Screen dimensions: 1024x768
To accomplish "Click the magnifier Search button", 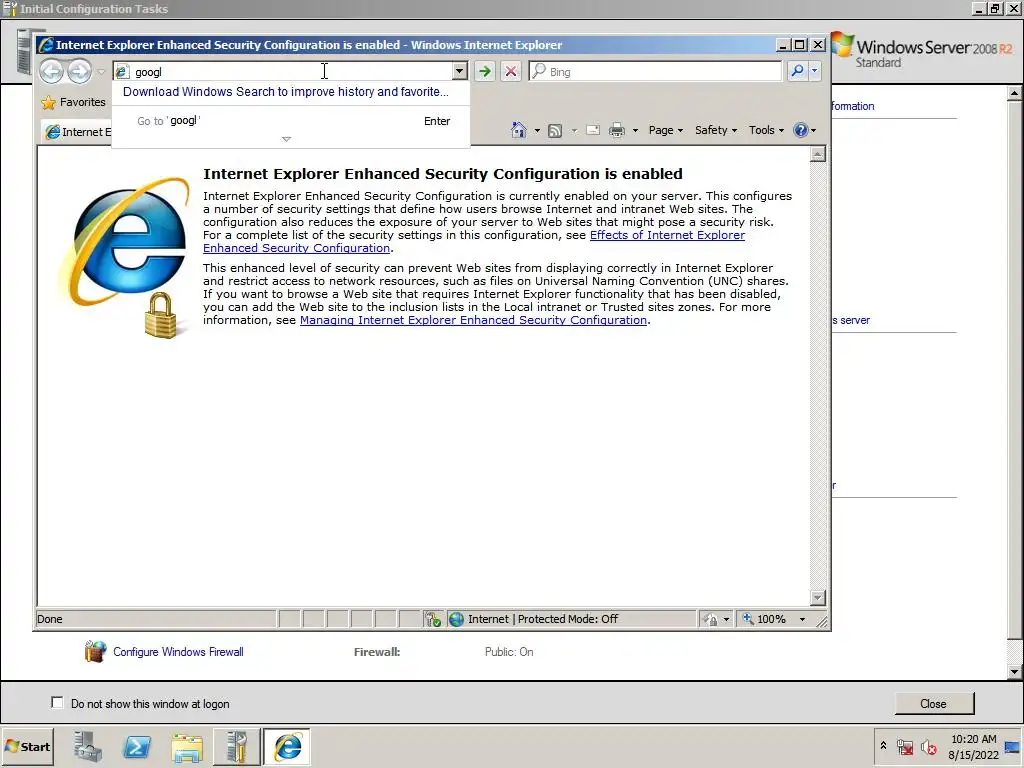I will (x=797, y=71).
